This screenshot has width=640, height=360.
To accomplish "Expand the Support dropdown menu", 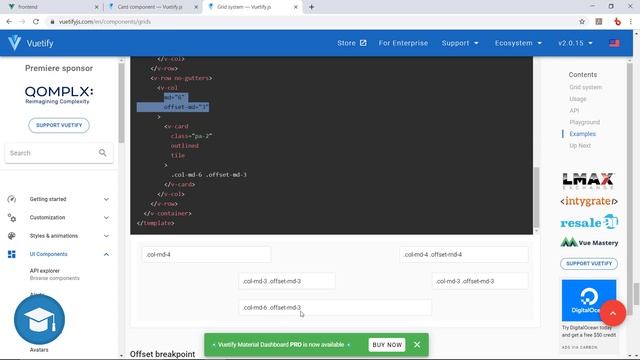I will tap(460, 43).
